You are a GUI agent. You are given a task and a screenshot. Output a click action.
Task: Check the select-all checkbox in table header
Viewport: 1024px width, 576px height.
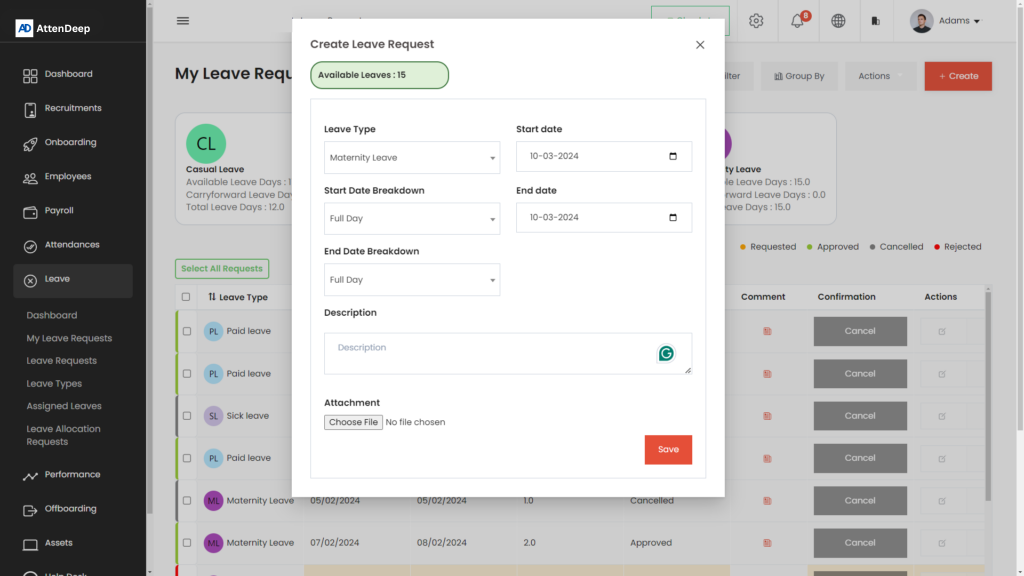(186, 297)
